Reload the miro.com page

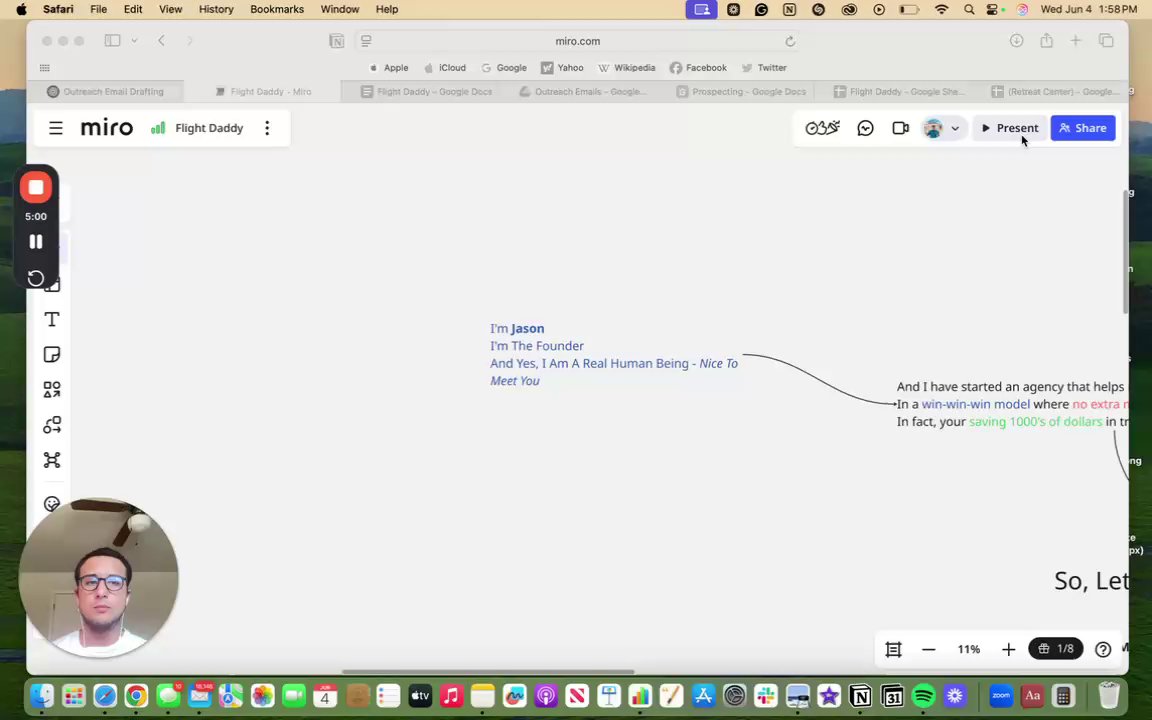[791, 41]
